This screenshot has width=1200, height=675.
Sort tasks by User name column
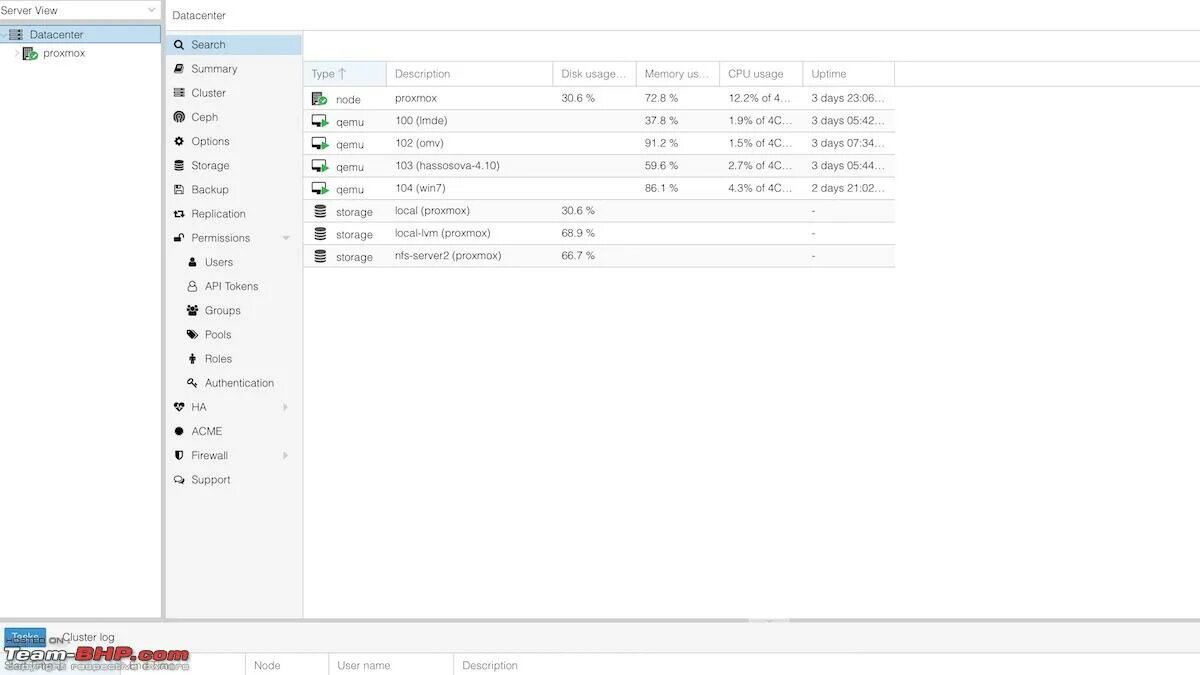click(391, 665)
